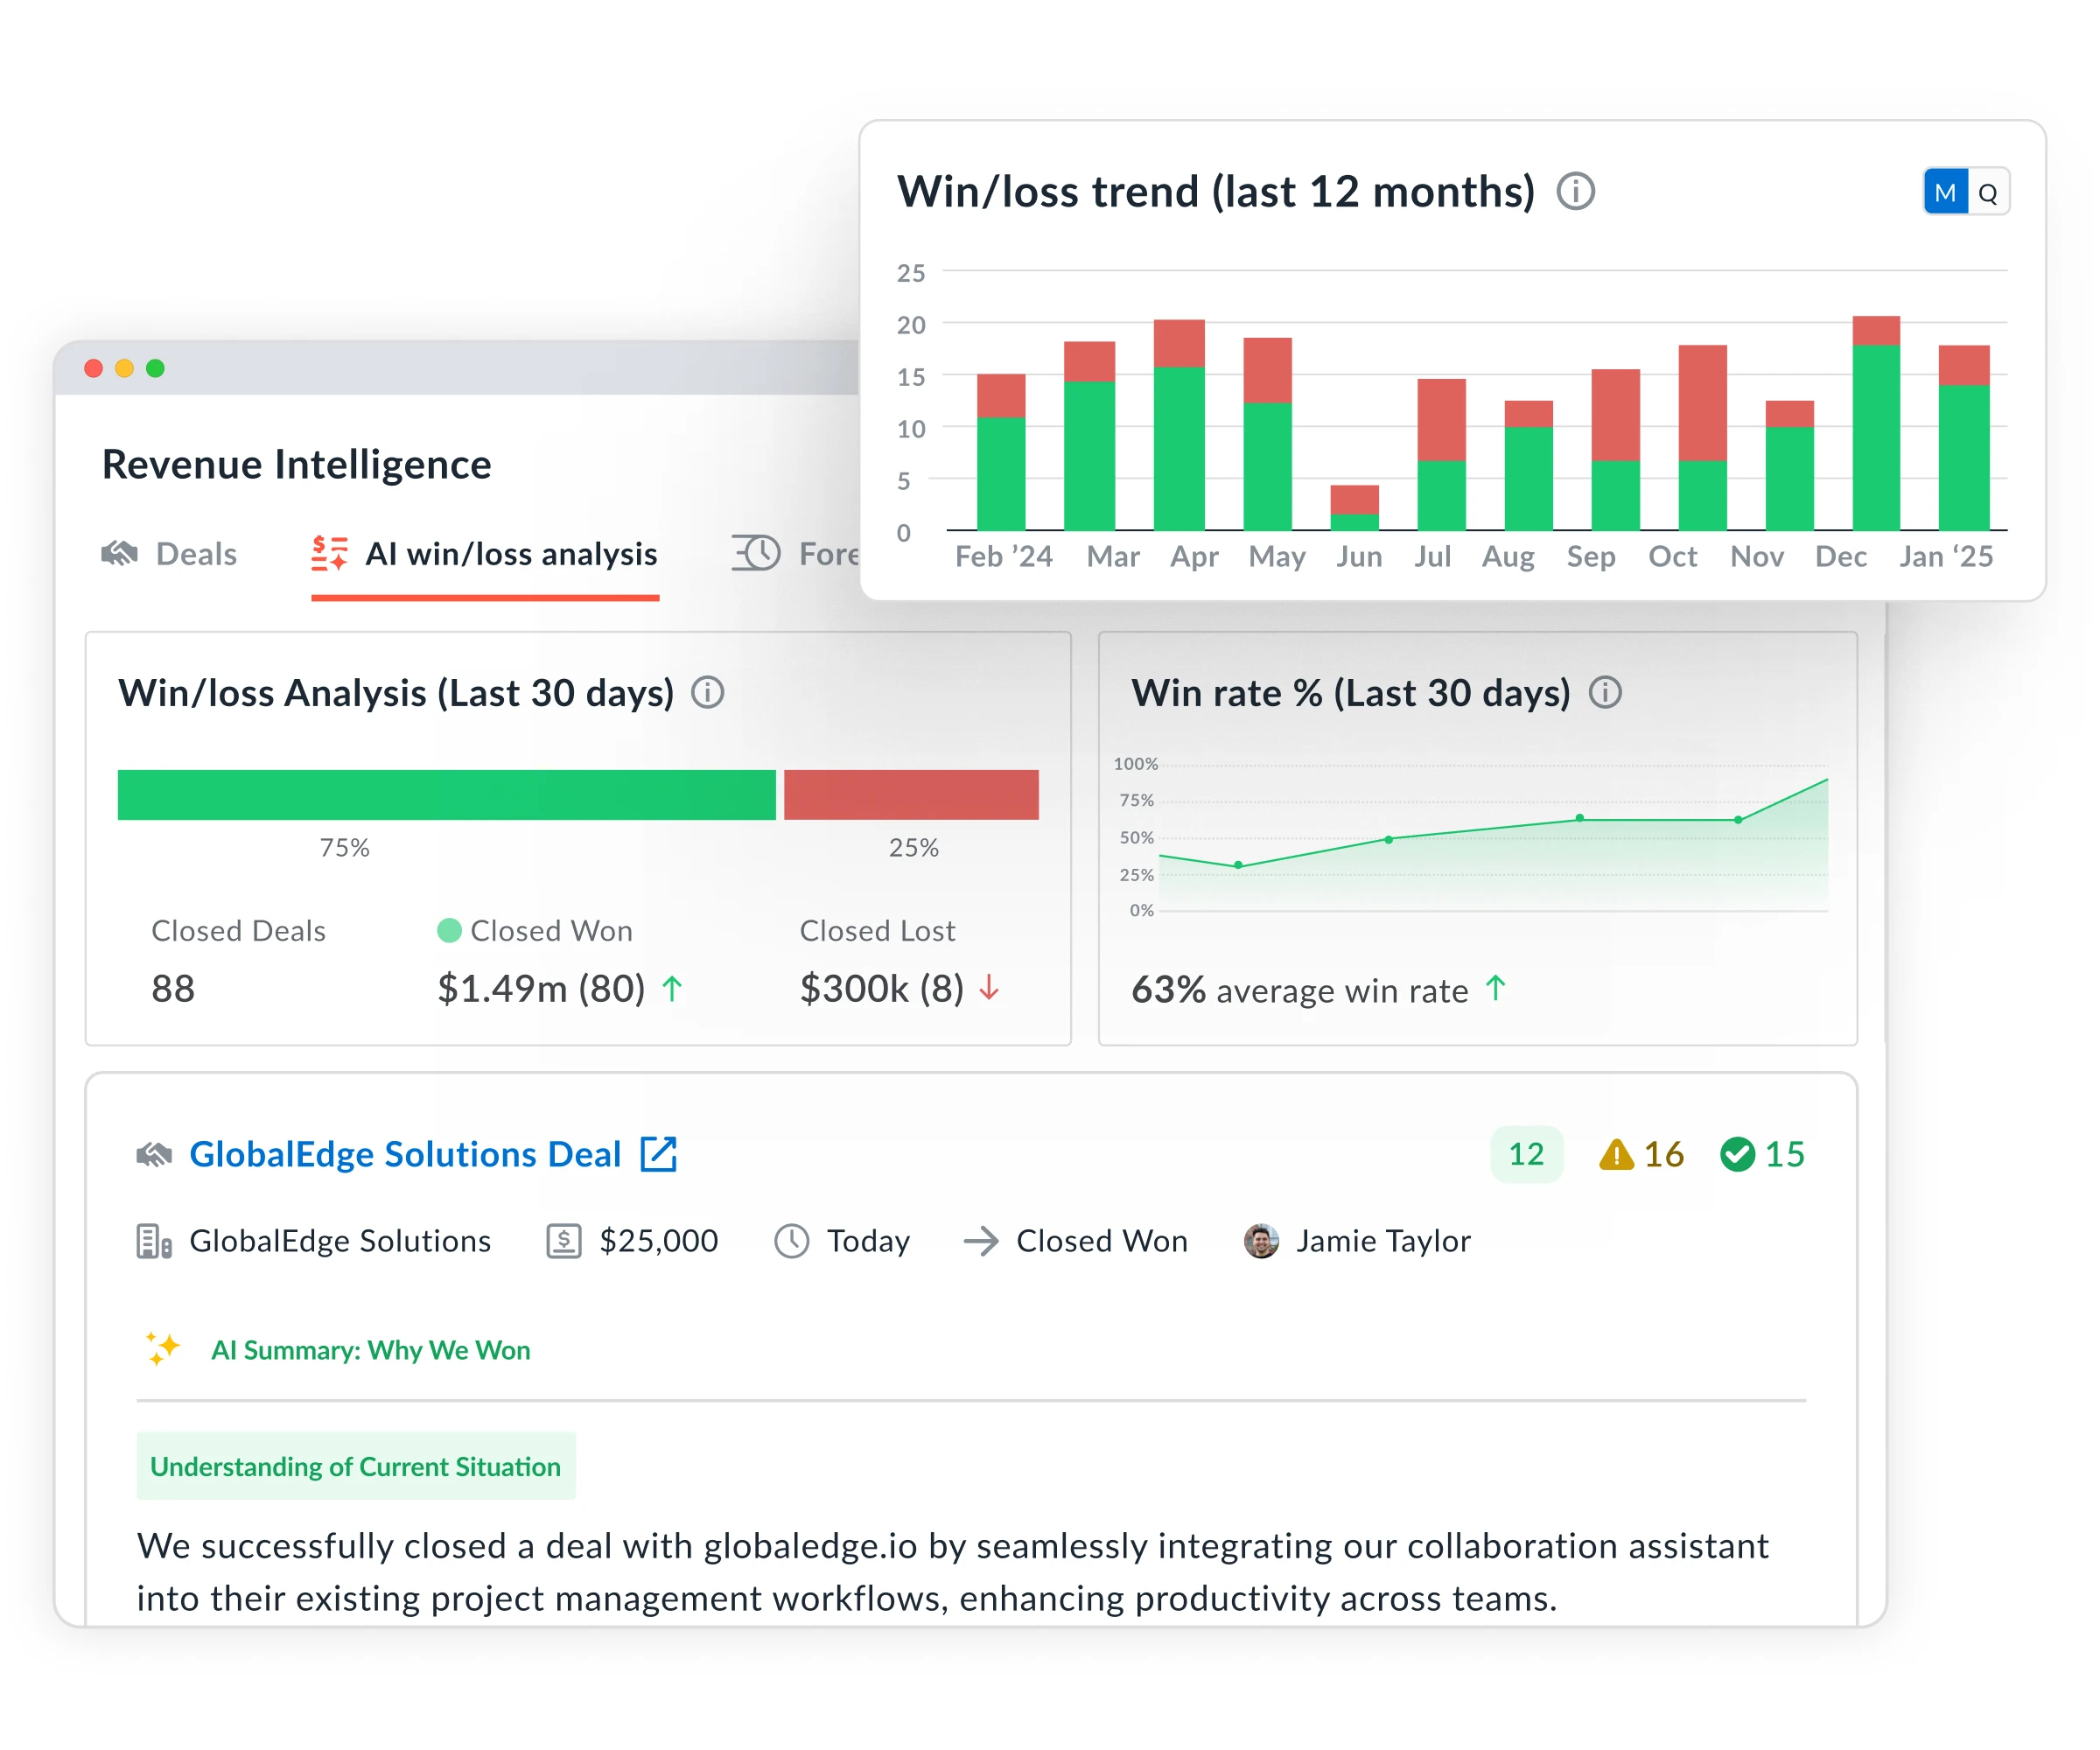The width and height of the screenshot is (2100, 1750).
Task: Click the Revenue Intelligence page title
Action: (297, 465)
